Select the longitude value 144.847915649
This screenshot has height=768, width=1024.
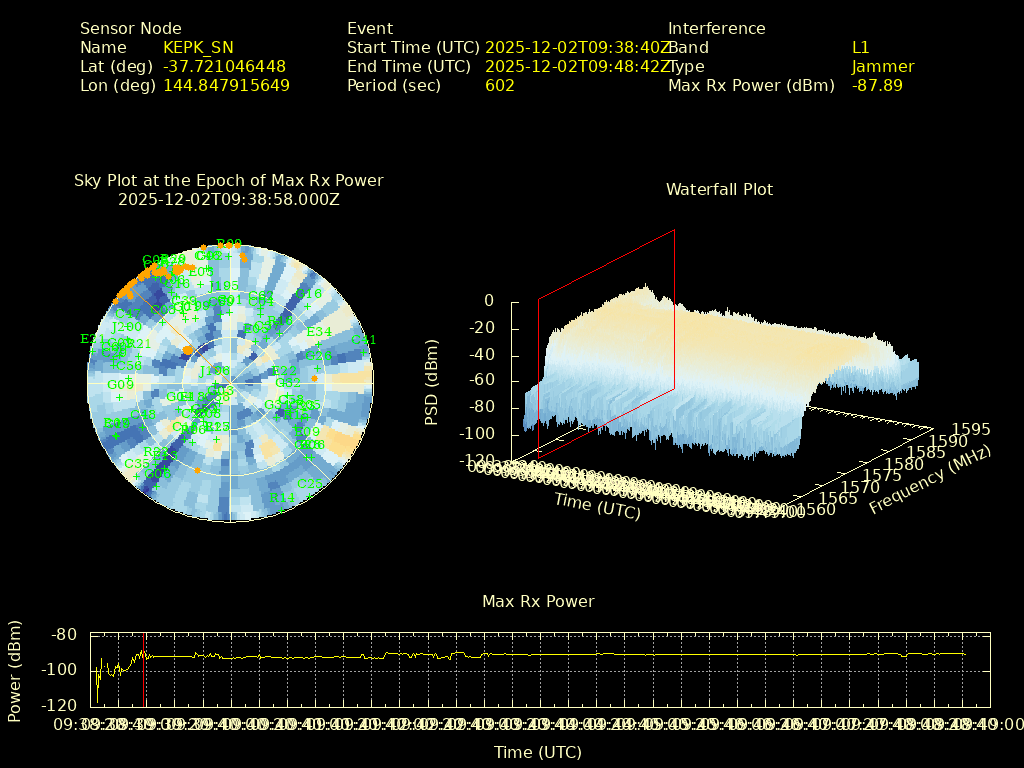coord(226,86)
